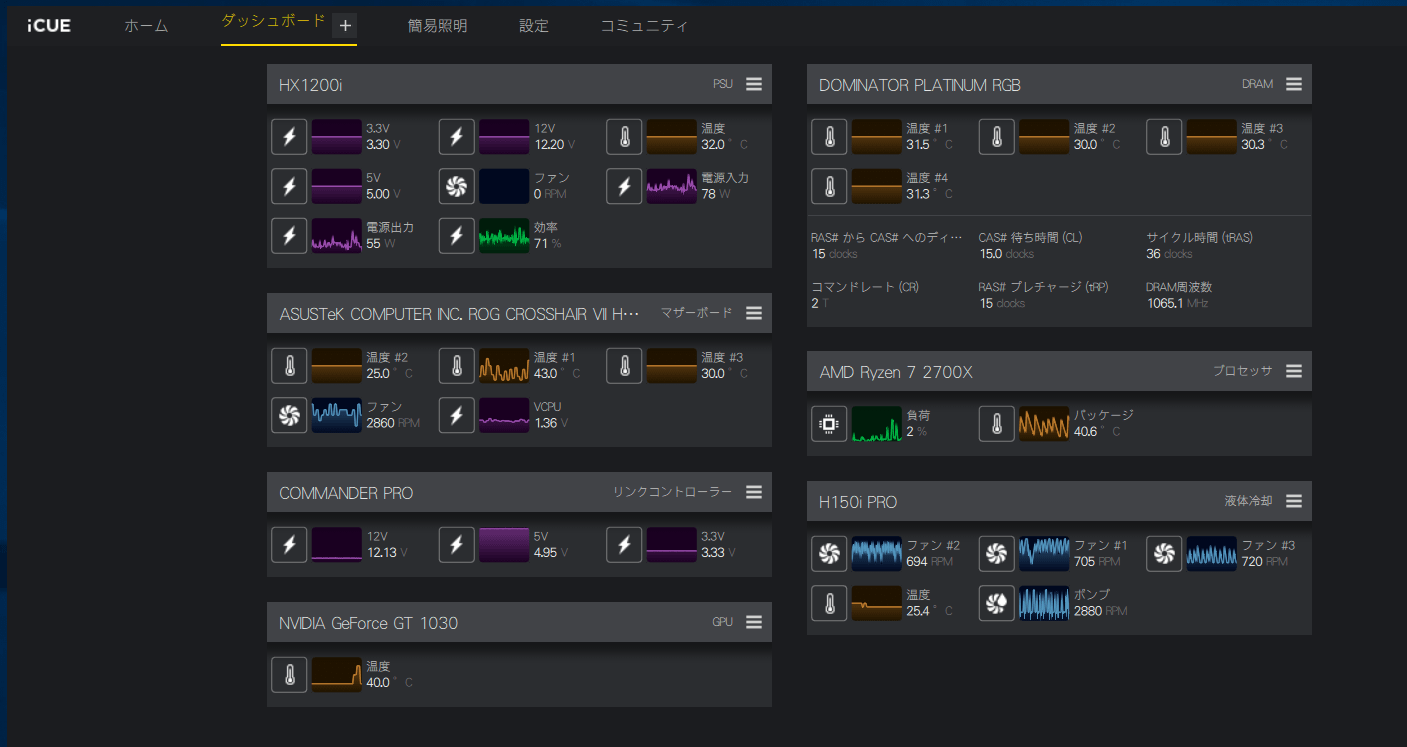Click the 電源出力 55 W lightning icon
This screenshot has width=1407, height=747.
(x=289, y=235)
